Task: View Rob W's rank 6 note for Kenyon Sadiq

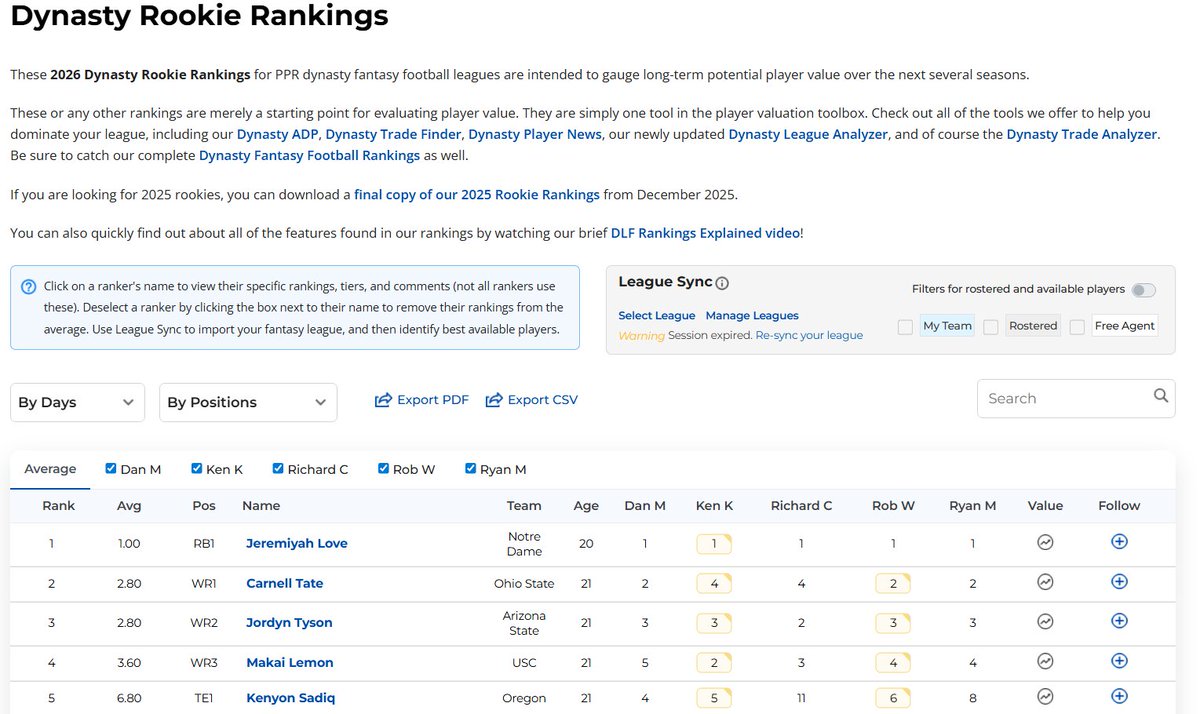Action: pyautogui.click(x=893, y=698)
